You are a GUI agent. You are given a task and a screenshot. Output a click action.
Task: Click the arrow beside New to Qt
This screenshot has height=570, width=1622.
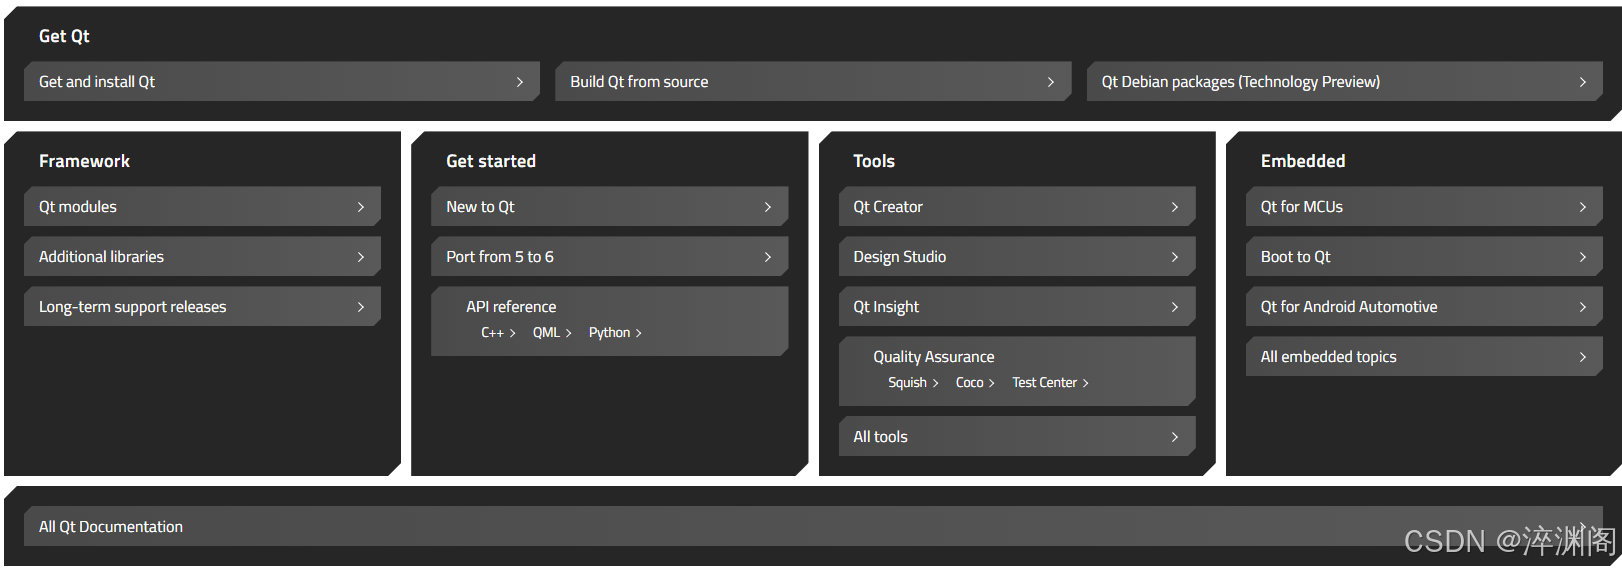click(x=768, y=207)
